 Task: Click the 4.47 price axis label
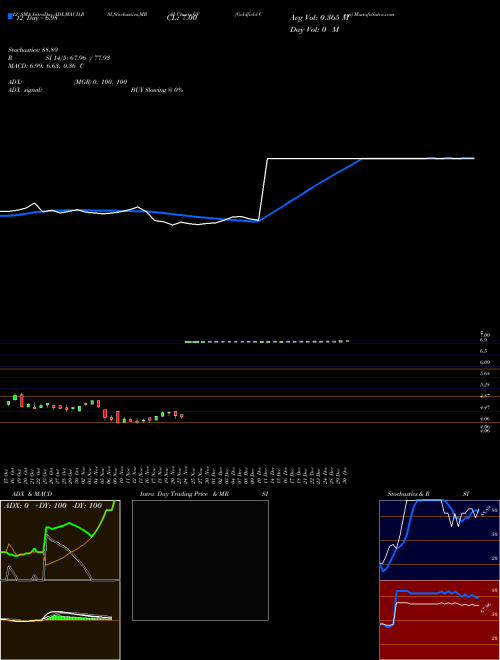click(x=484, y=407)
